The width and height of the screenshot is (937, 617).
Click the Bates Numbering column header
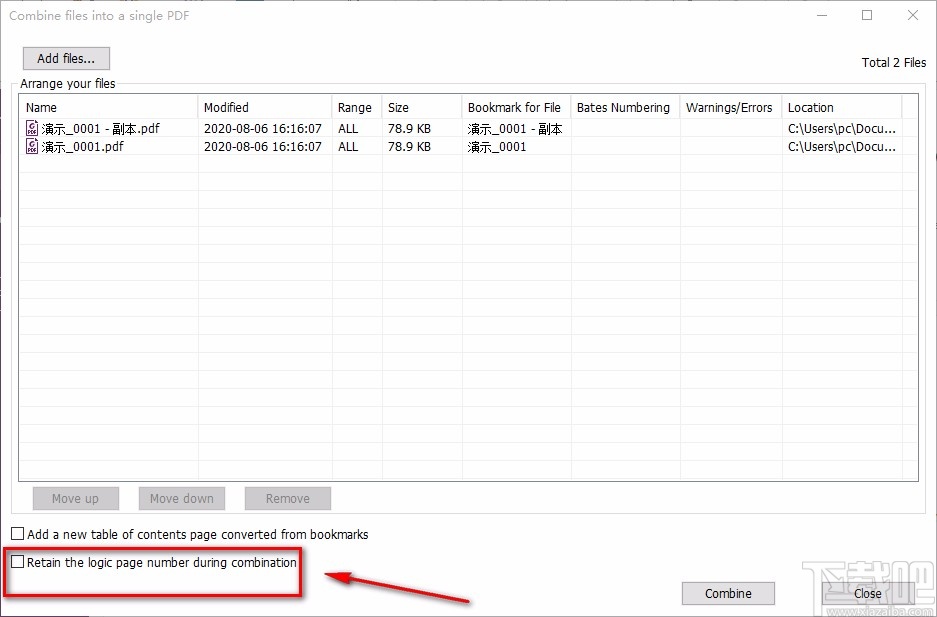[x=625, y=107]
